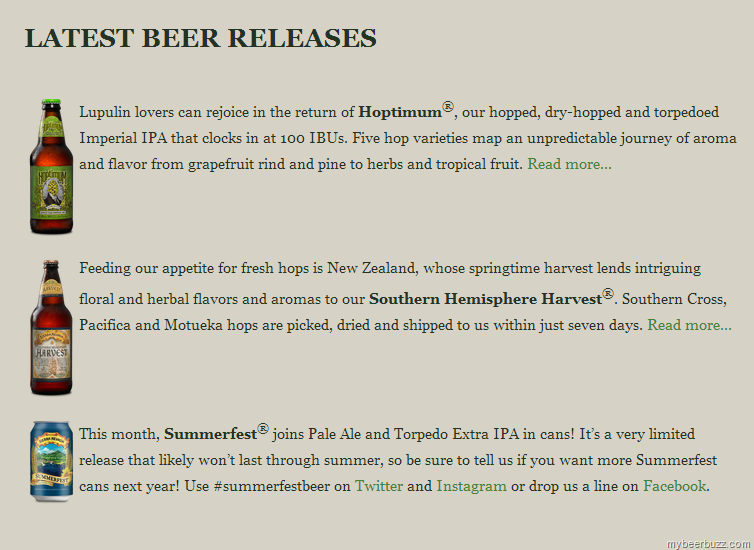Viewport: 754px width, 550px height.
Task: Click the Hoptimum beer bottle image
Action: click(51, 166)
